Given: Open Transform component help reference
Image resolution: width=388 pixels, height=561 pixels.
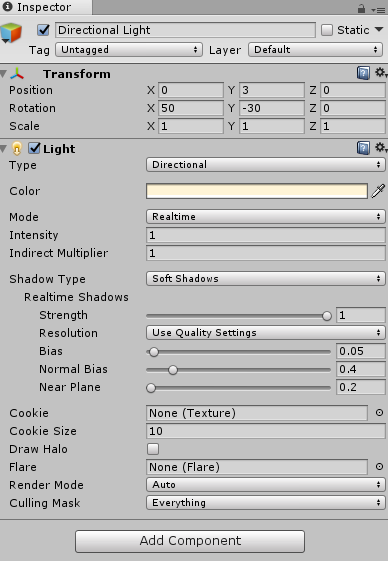Looking at the screenshot, I should pyautogui.click(x=363, y=73).
